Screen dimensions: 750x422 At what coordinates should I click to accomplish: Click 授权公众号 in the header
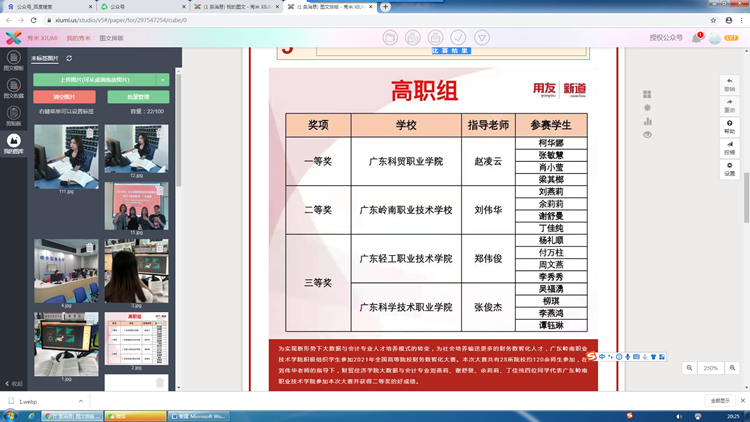pos(666,38)
